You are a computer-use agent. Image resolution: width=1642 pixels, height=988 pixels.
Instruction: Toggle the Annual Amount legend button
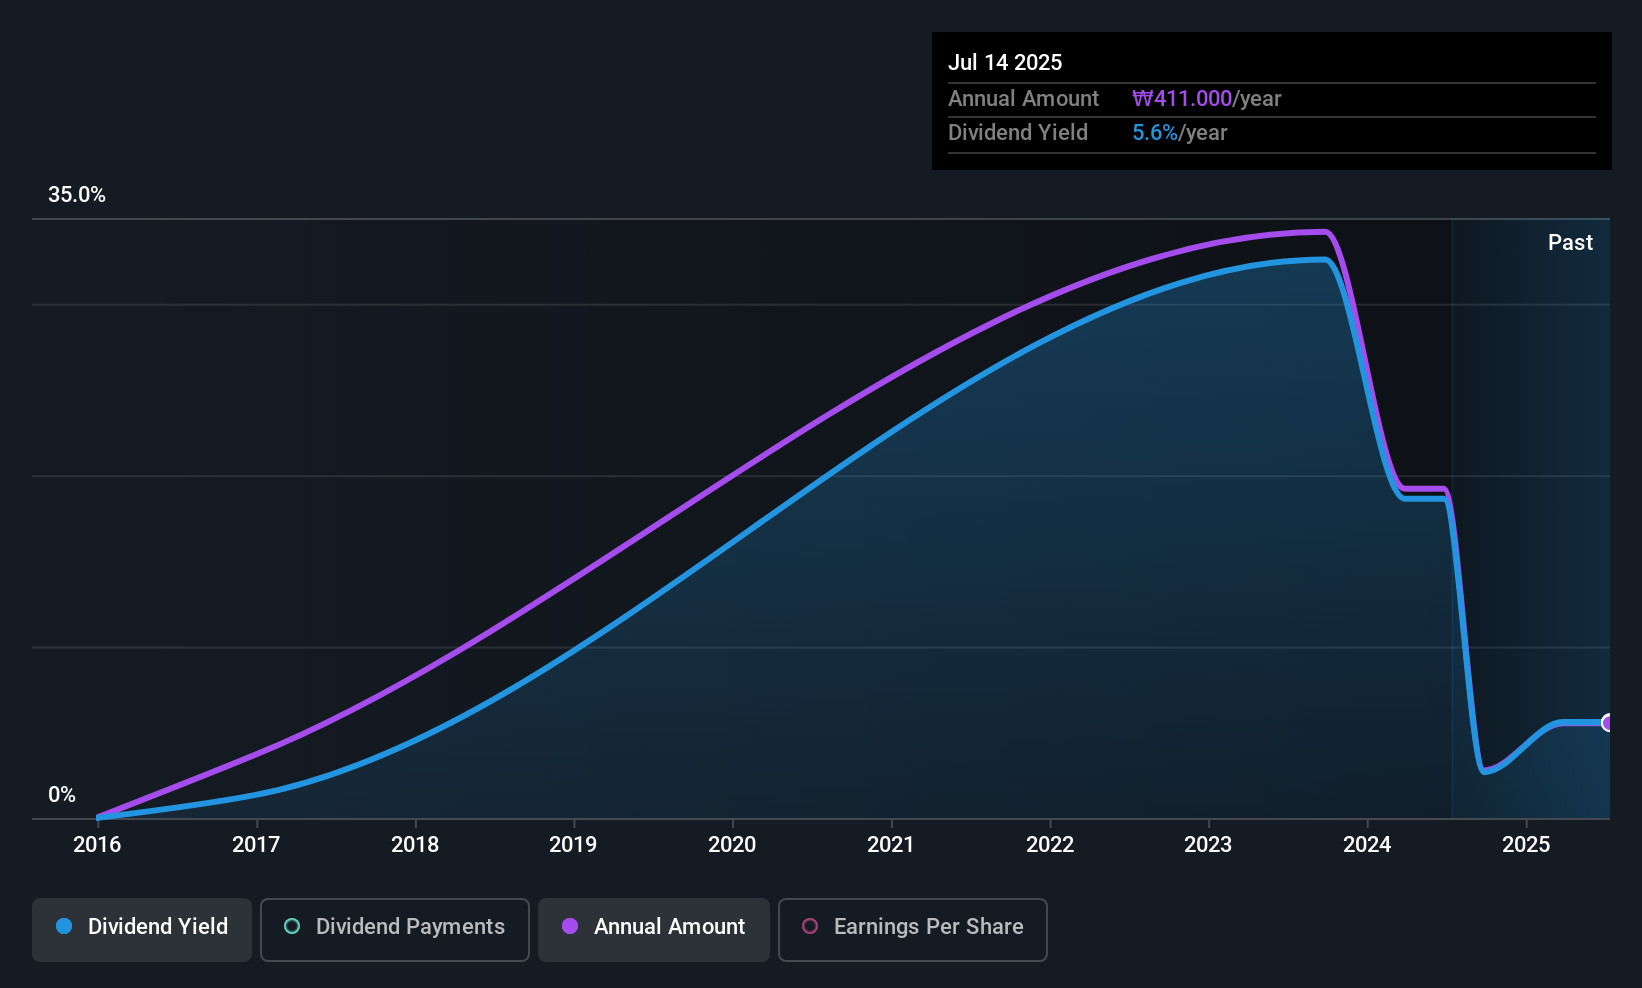654,930
